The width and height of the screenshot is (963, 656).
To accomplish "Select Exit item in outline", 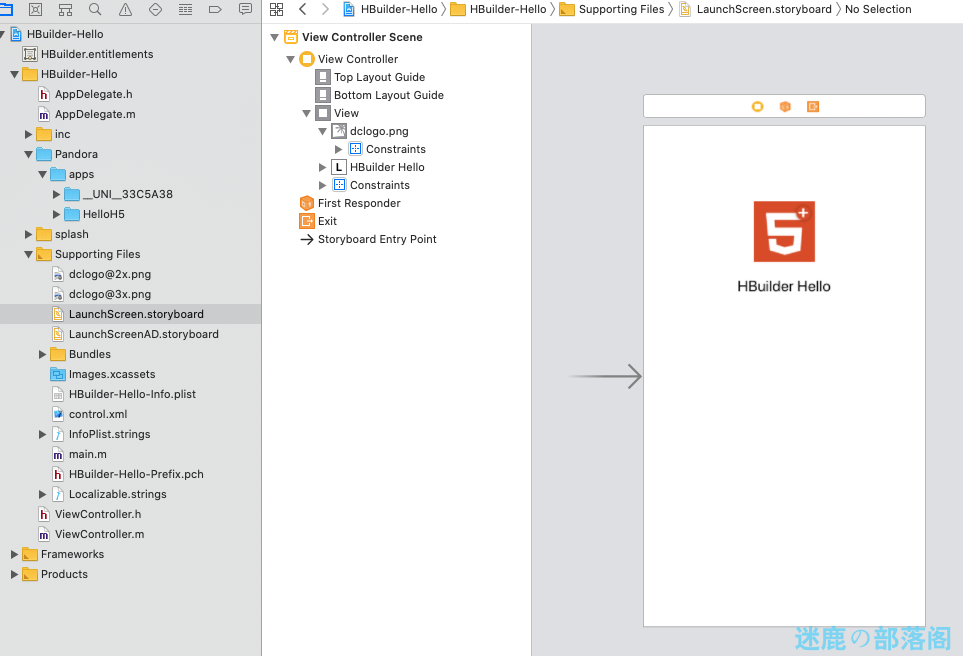I will pyautogui.click(x=327, y=221).
